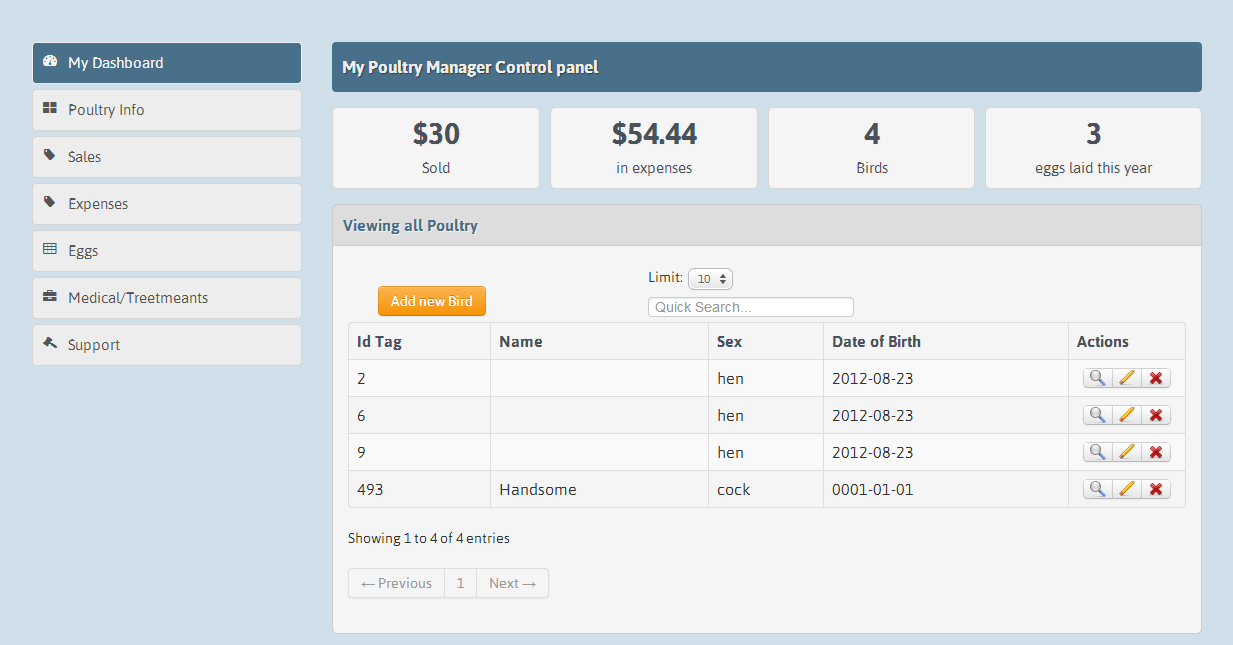
Task: Click the pencil icon for bird 9
Action: pyautogui.click(x=1127, y=452)
